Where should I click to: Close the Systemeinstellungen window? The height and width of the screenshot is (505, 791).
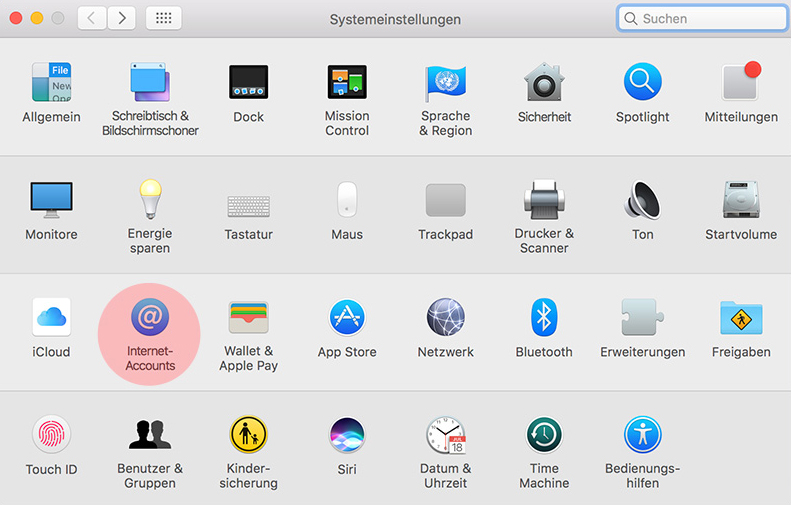pyautogui.click(x=16, y=19)
